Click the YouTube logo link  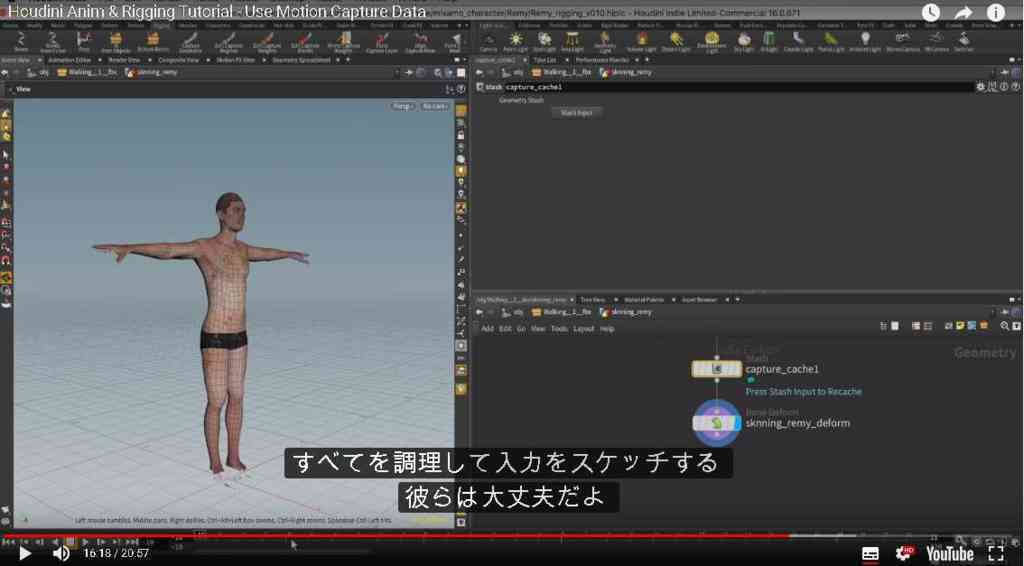point(950,554)
